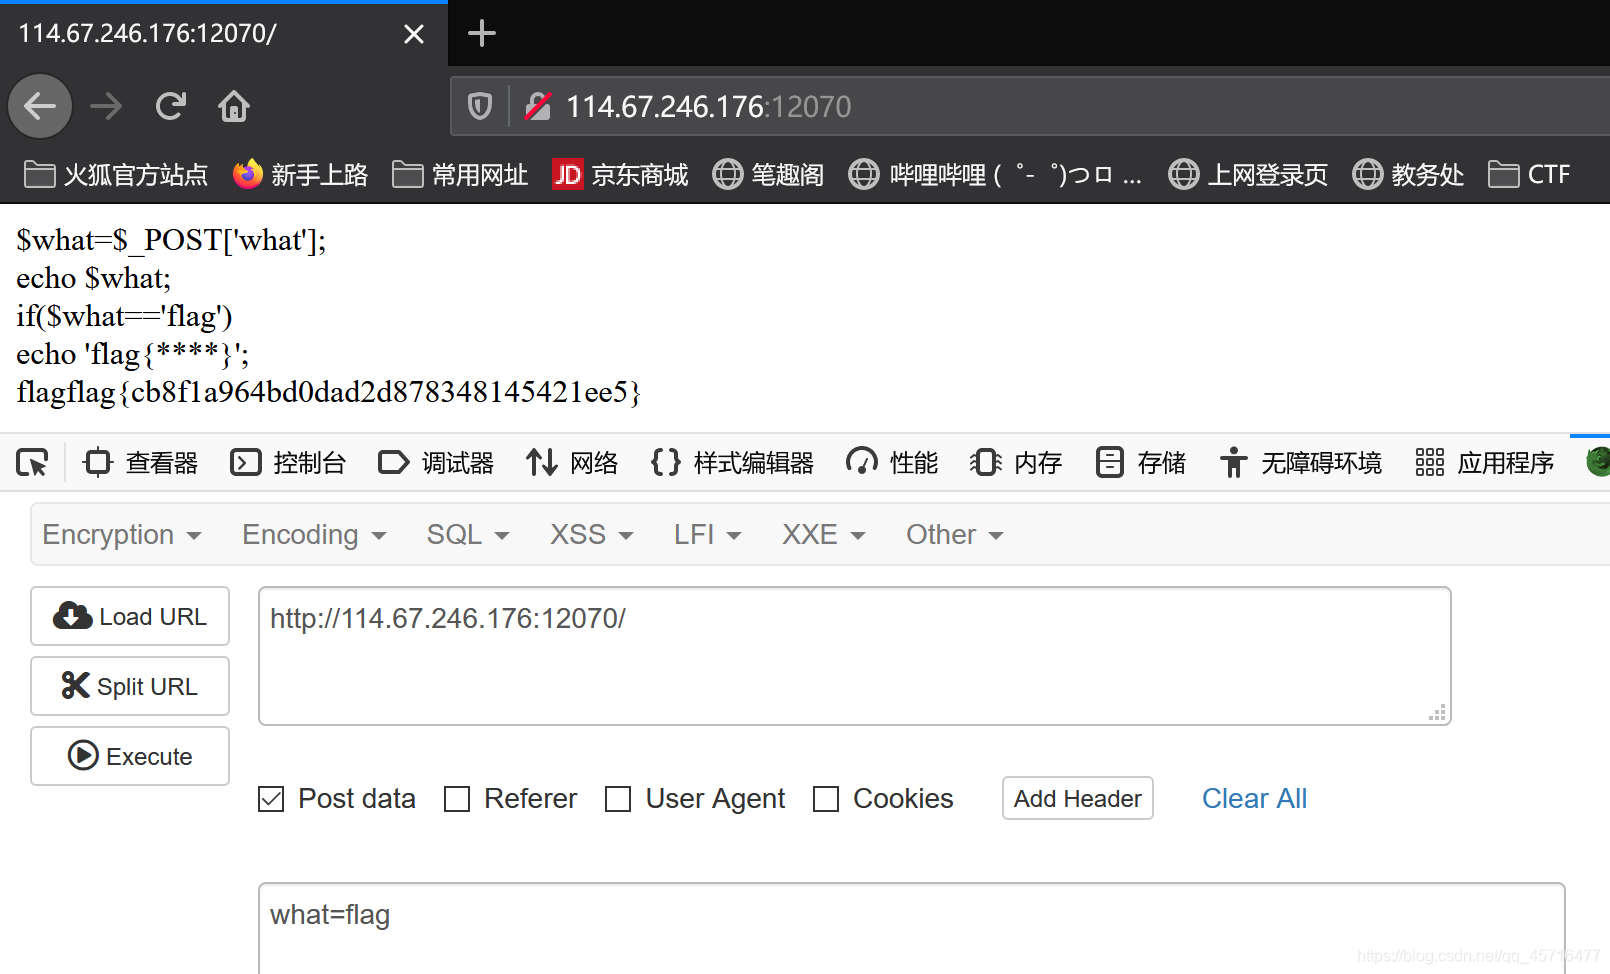1610x974 pixels.
Task: Switch to the 网络 Network tab
Action: (572, 463)
